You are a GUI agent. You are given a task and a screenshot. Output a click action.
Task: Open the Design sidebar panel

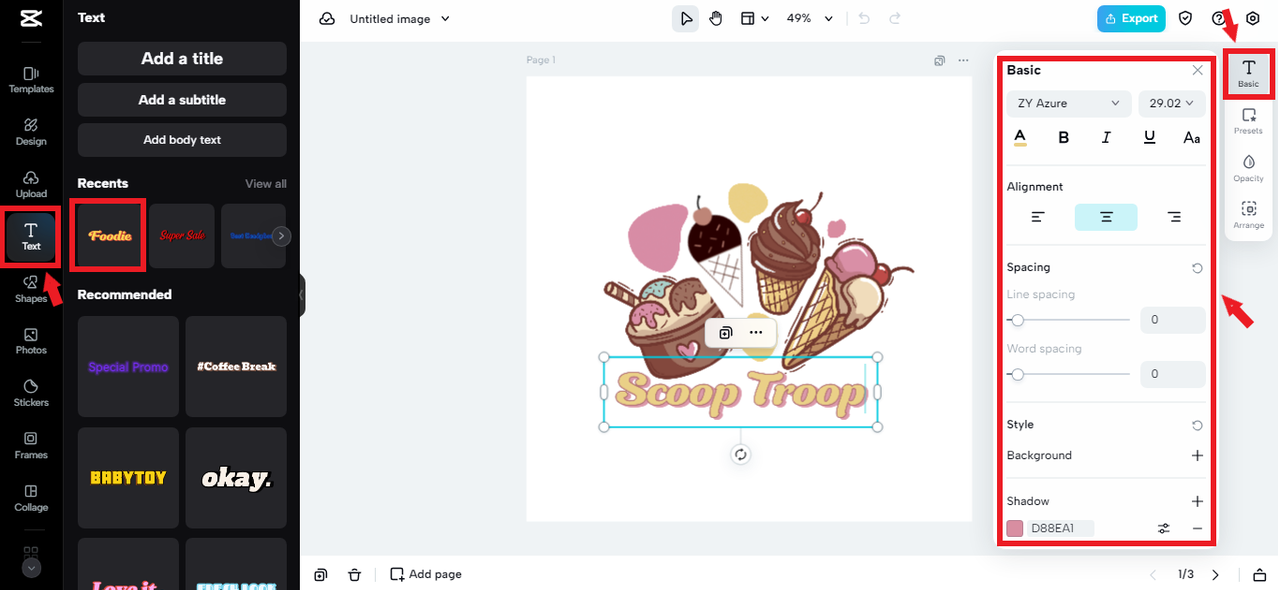point(31,132)
